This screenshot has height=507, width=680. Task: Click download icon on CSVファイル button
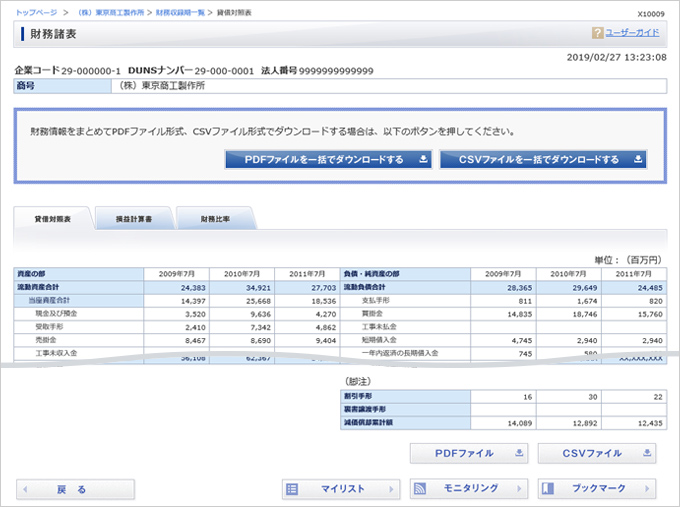click(647, 453)
